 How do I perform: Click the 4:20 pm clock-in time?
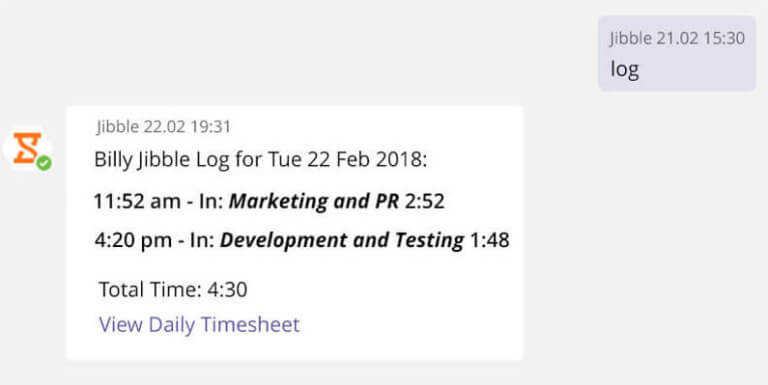[133, 241]
